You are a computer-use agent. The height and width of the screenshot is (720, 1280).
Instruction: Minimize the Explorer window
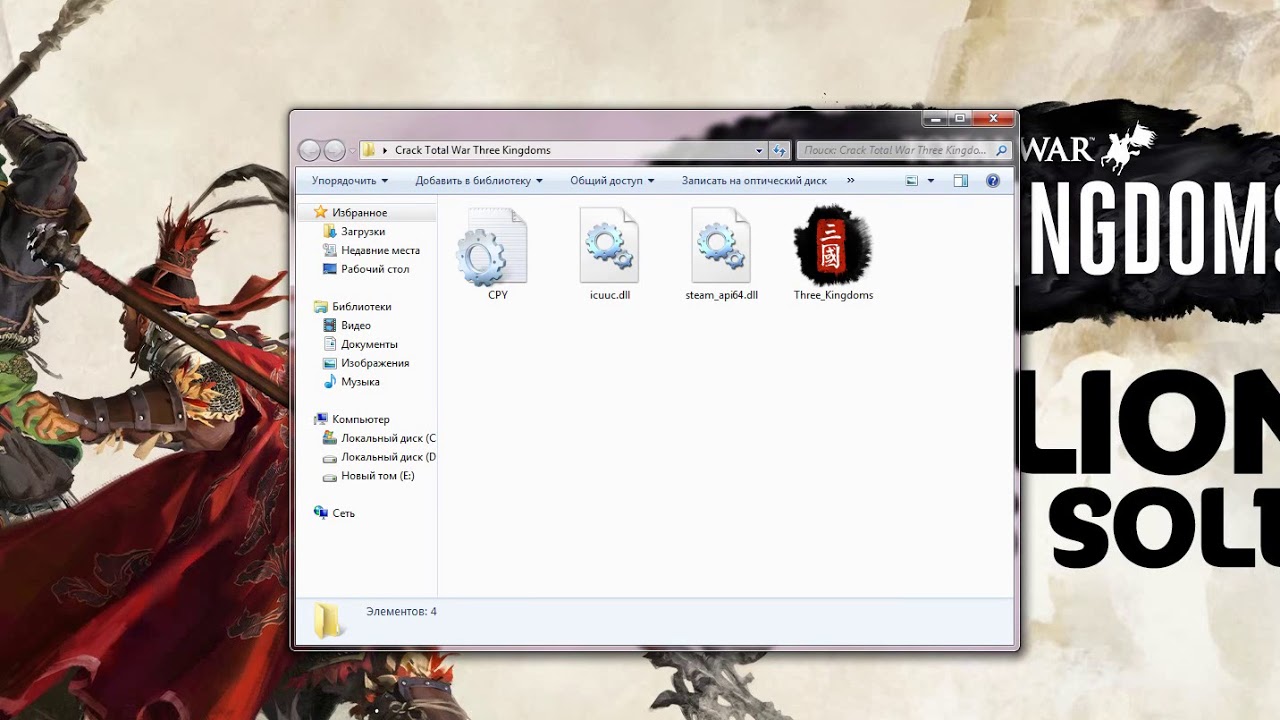[935, 119]
